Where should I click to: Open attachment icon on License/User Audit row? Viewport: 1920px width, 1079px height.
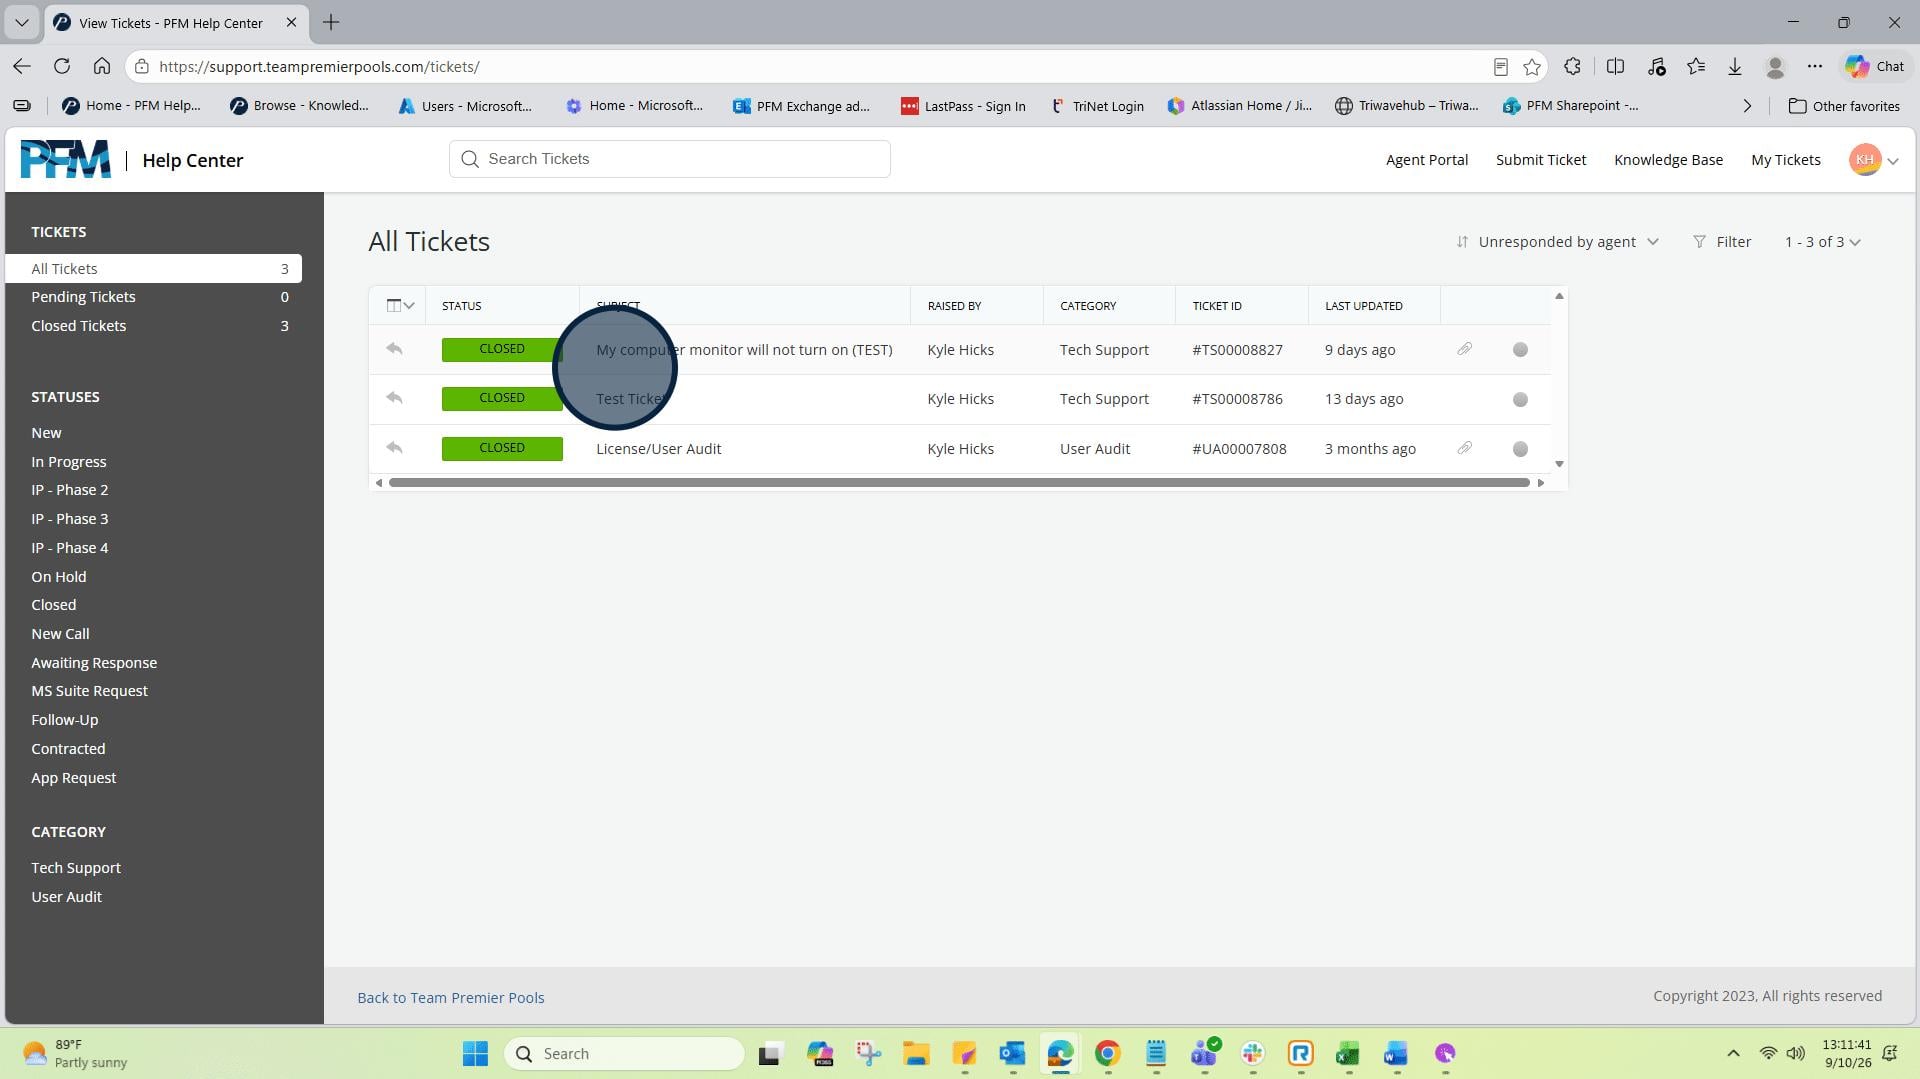[x=1464, y=448]
